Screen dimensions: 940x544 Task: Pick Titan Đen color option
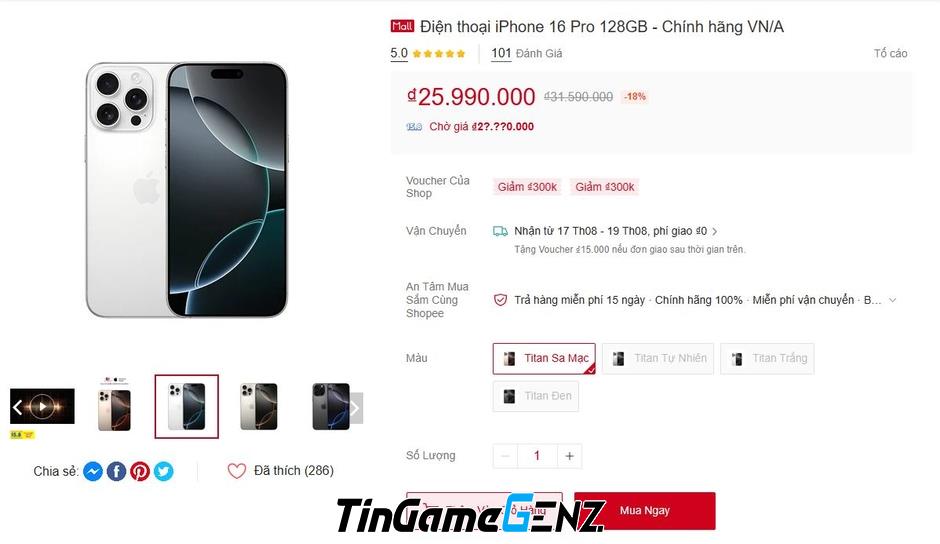tap(536, 396)
